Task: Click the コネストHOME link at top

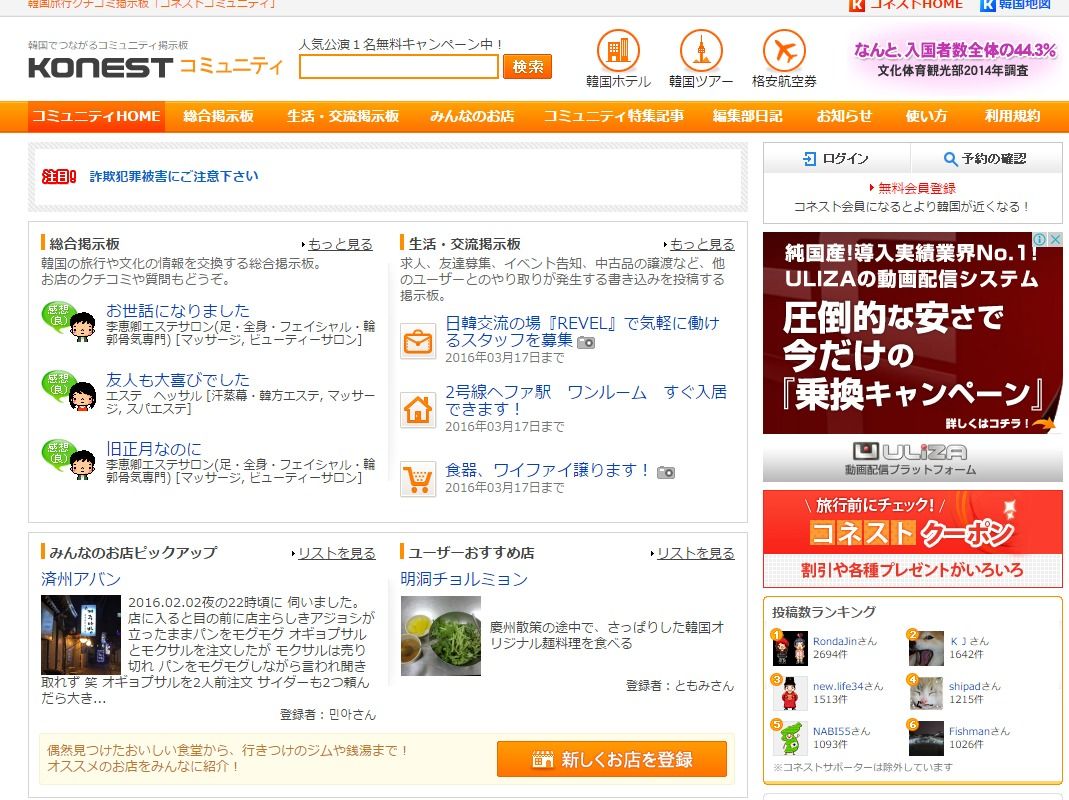Action: pos(907,5)
